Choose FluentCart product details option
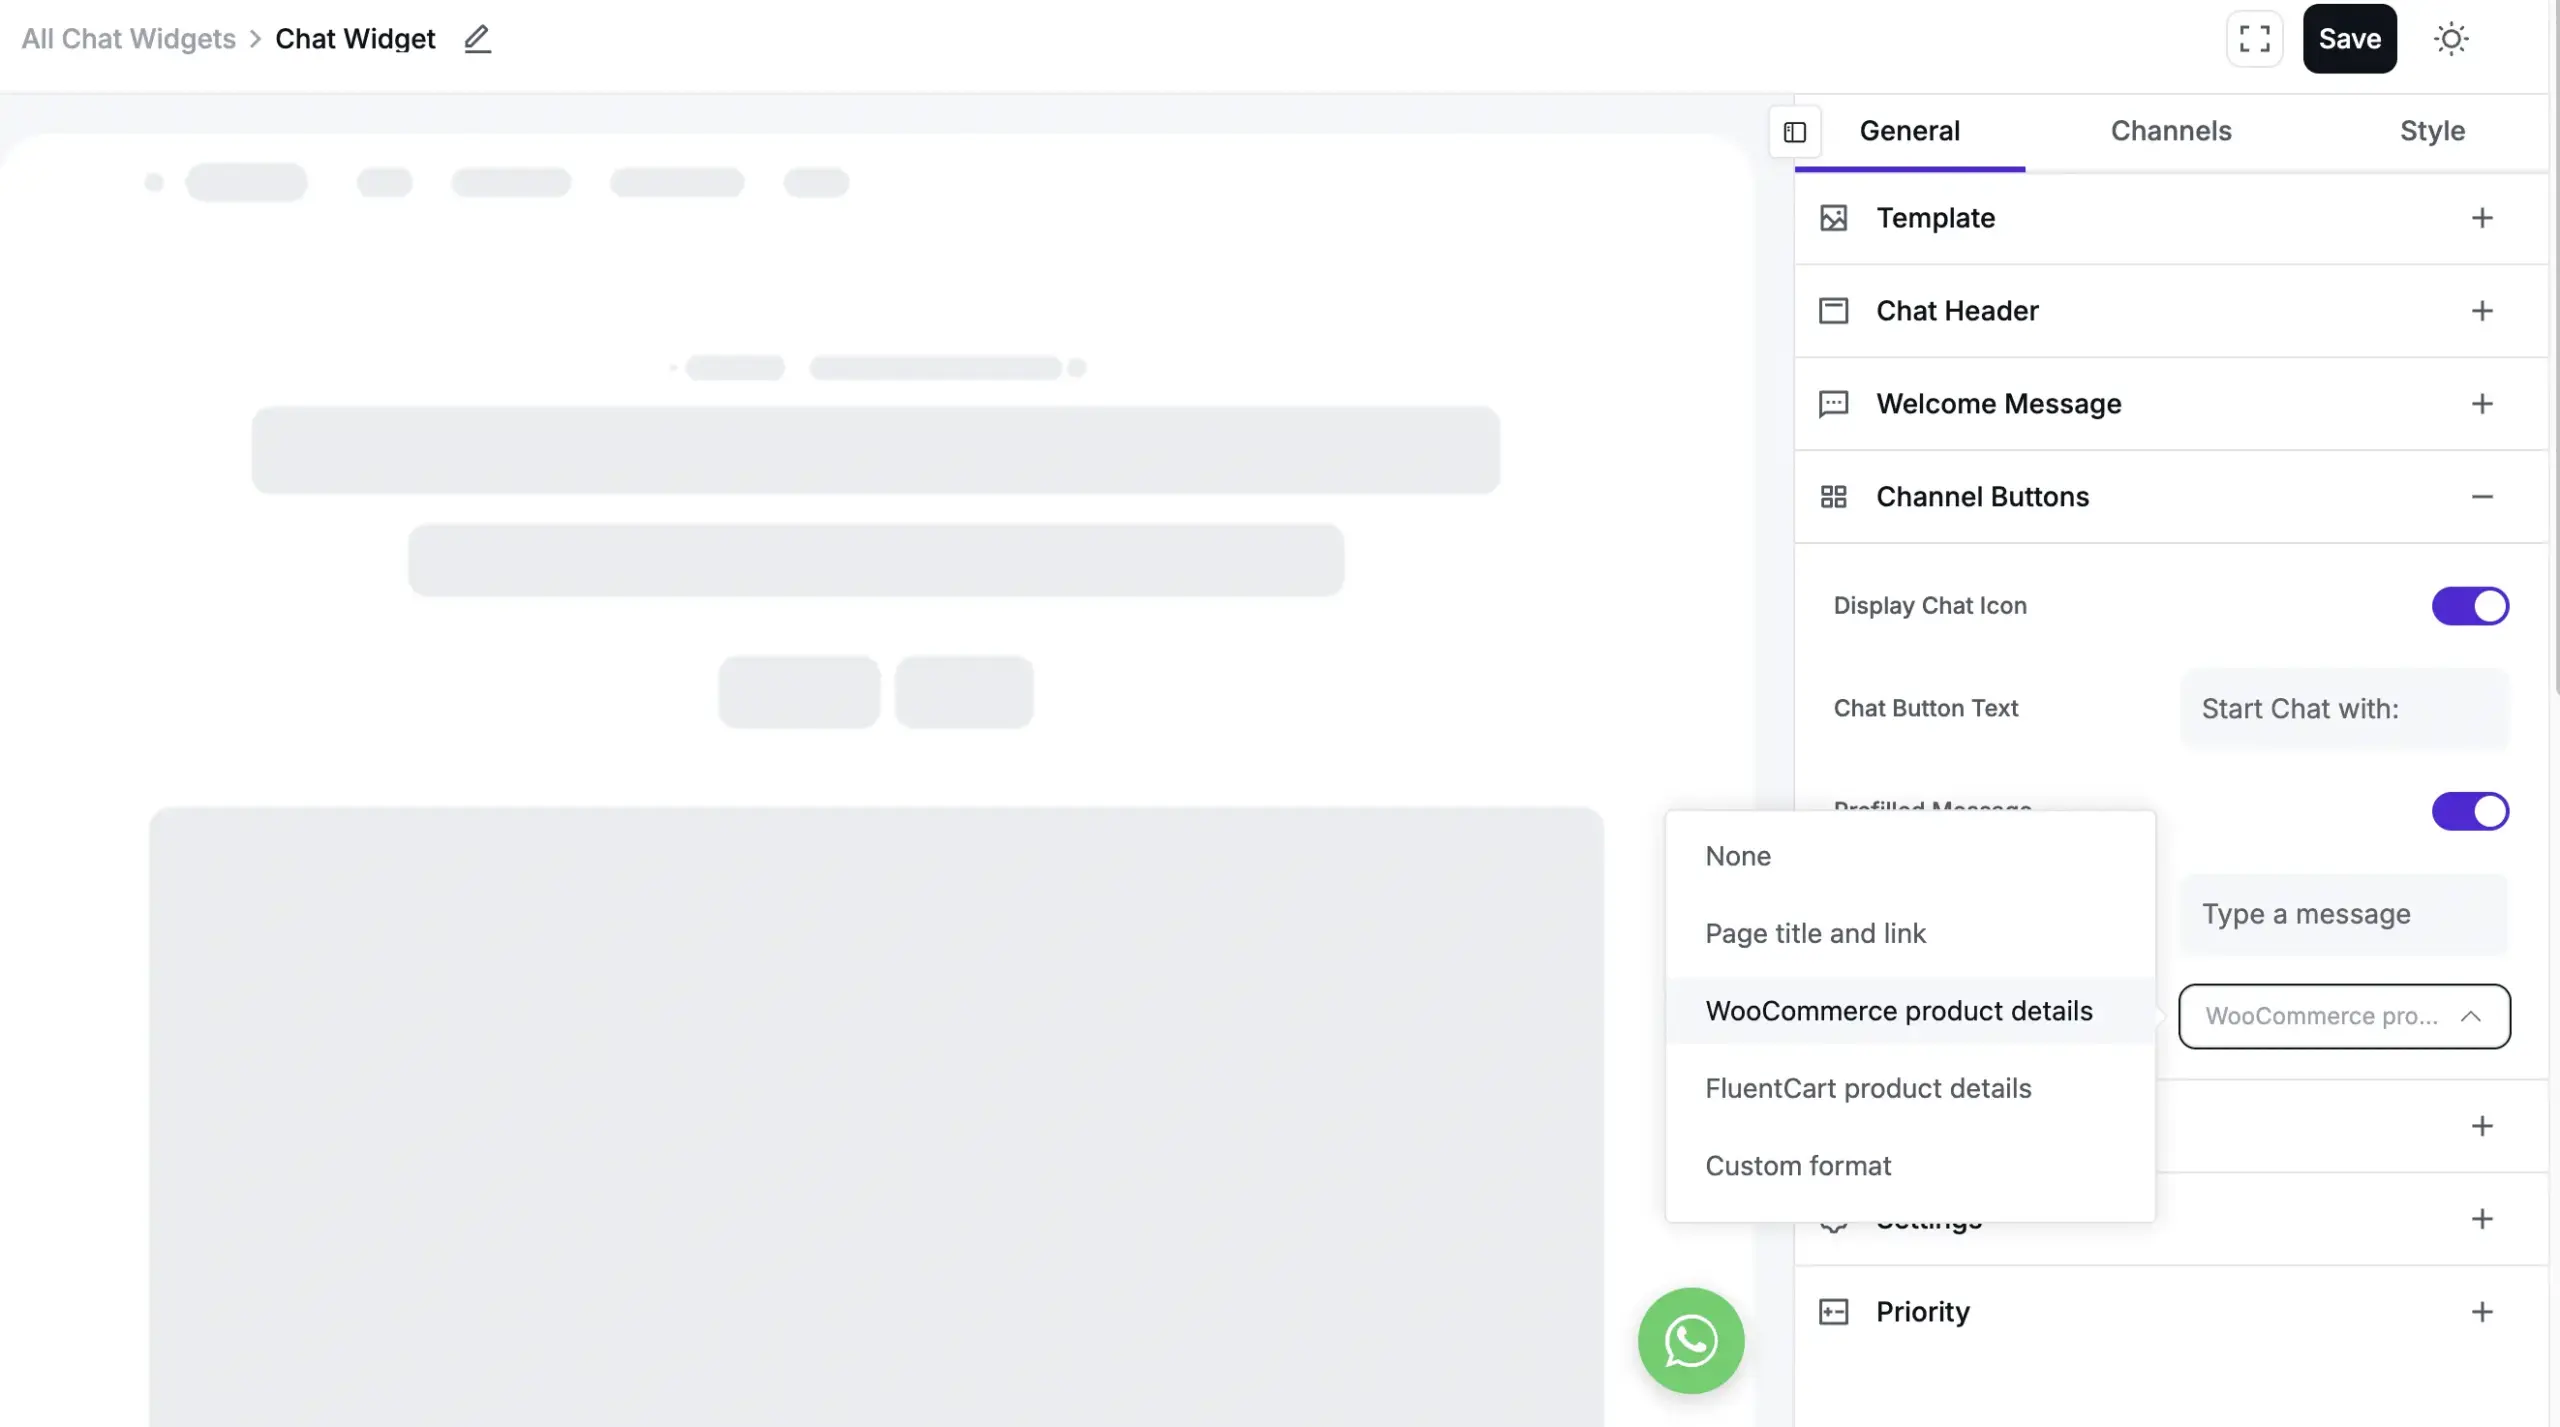2560x1427 pixels. [1910, 1088]
